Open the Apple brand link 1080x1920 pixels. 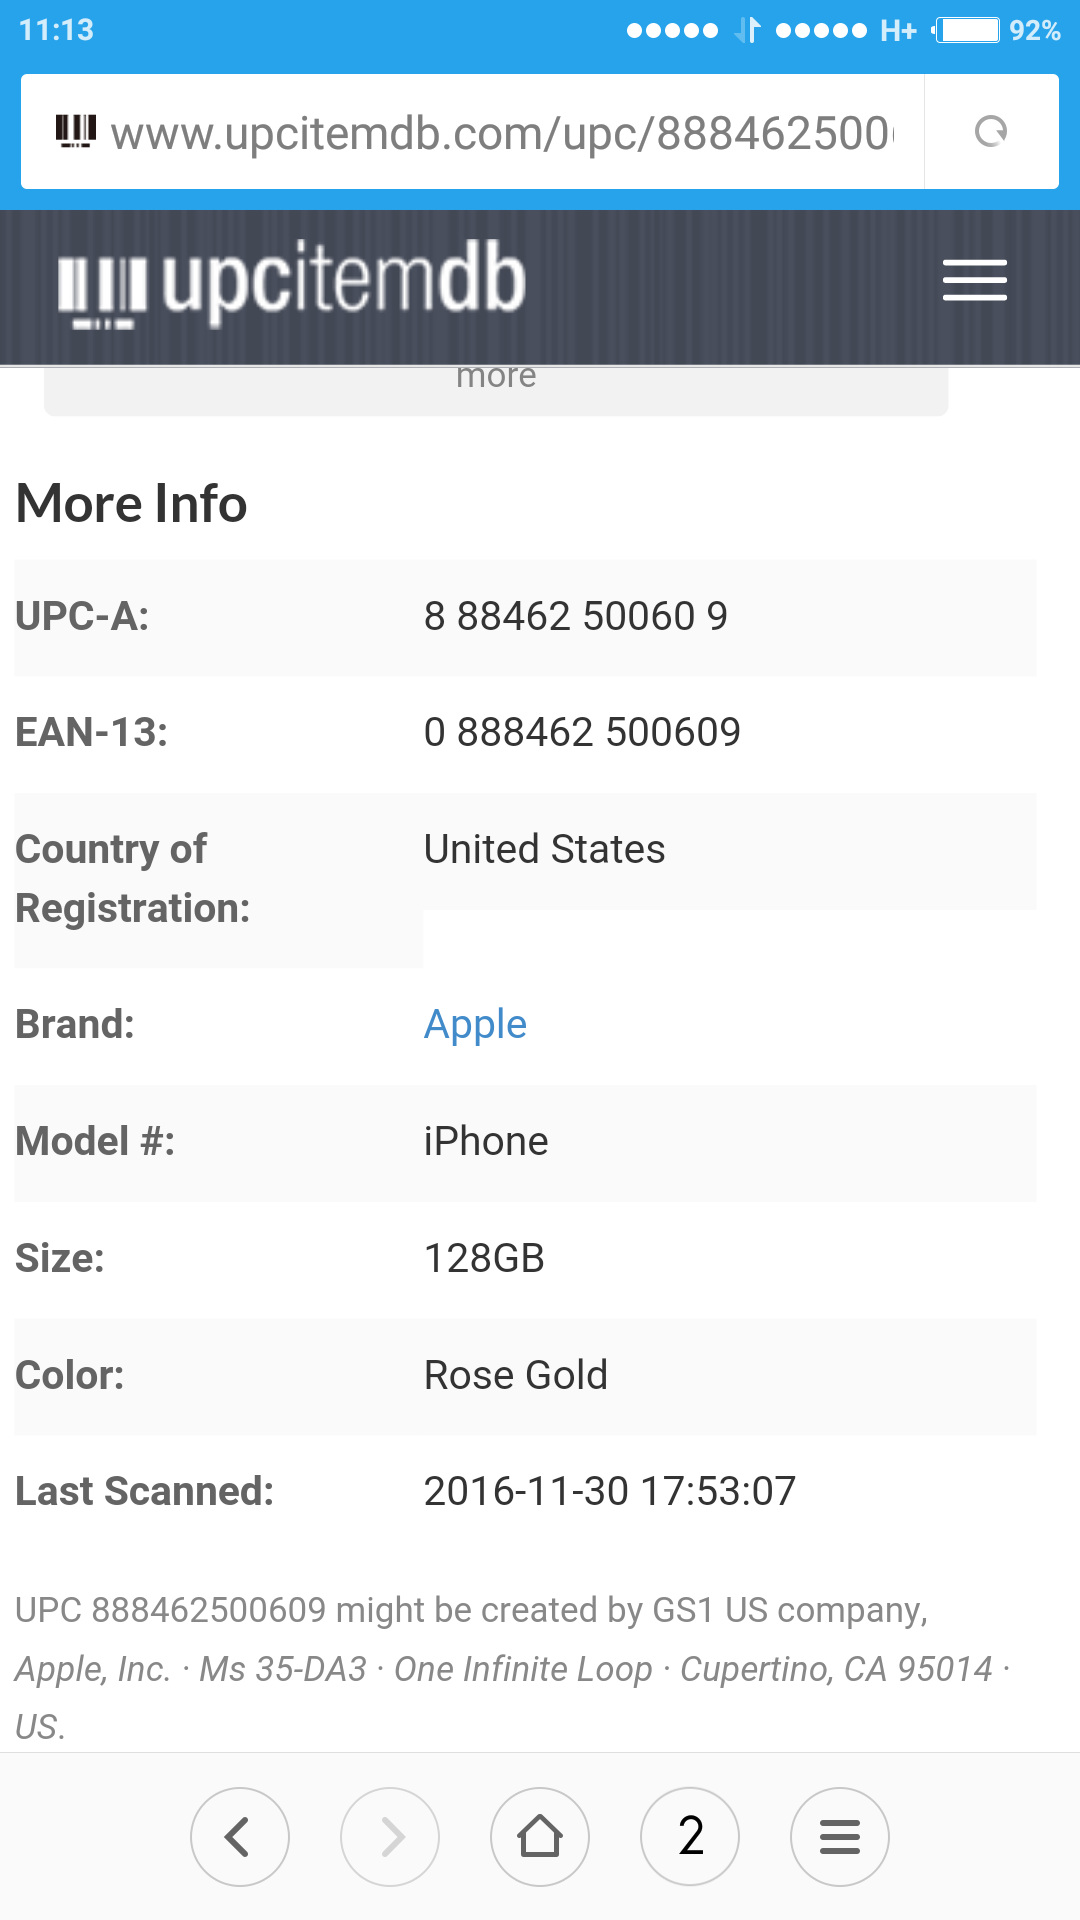pyautogui.click(x=475, y=1024)
